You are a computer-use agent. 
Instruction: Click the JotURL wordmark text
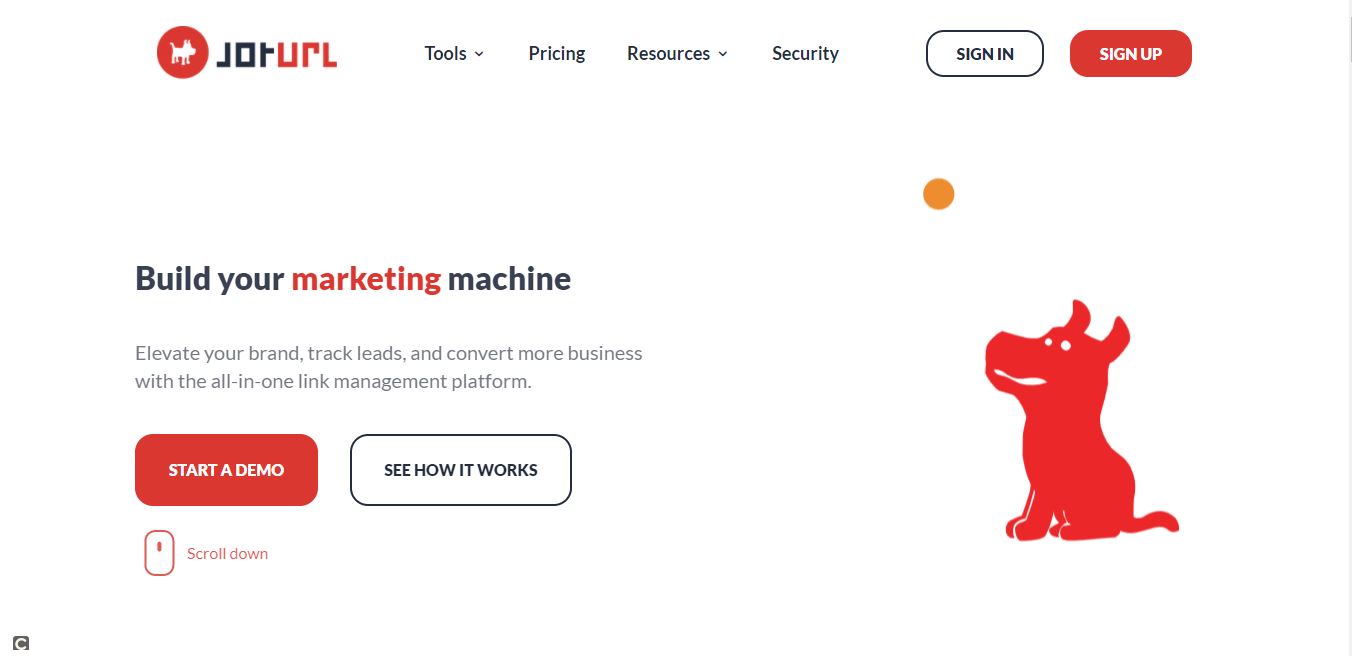[276, 54]
